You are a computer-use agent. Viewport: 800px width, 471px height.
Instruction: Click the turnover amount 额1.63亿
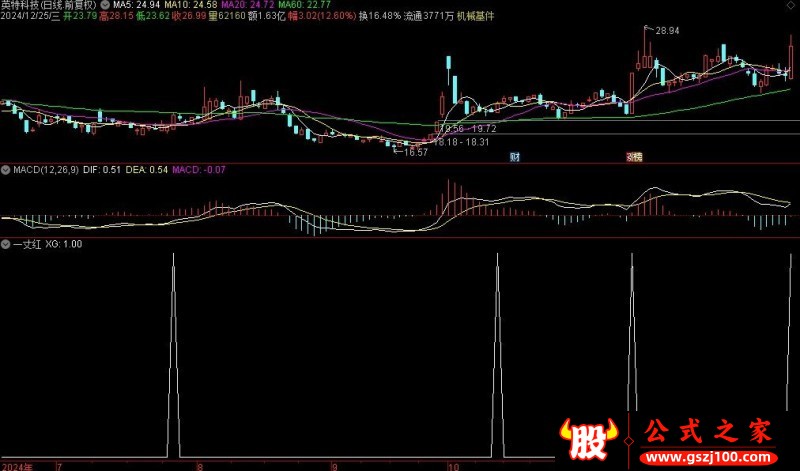click(x=266, y=16)
